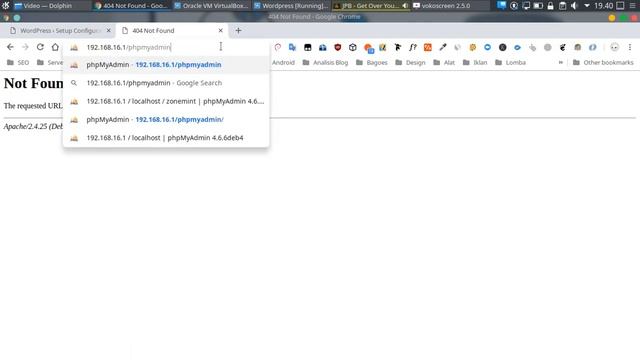Choose the first phpMyAdmin 192.168.16.1/phpmyadmin suggestion
The width and height of the screenshot is (640, 360).
(x=166, y=64)
